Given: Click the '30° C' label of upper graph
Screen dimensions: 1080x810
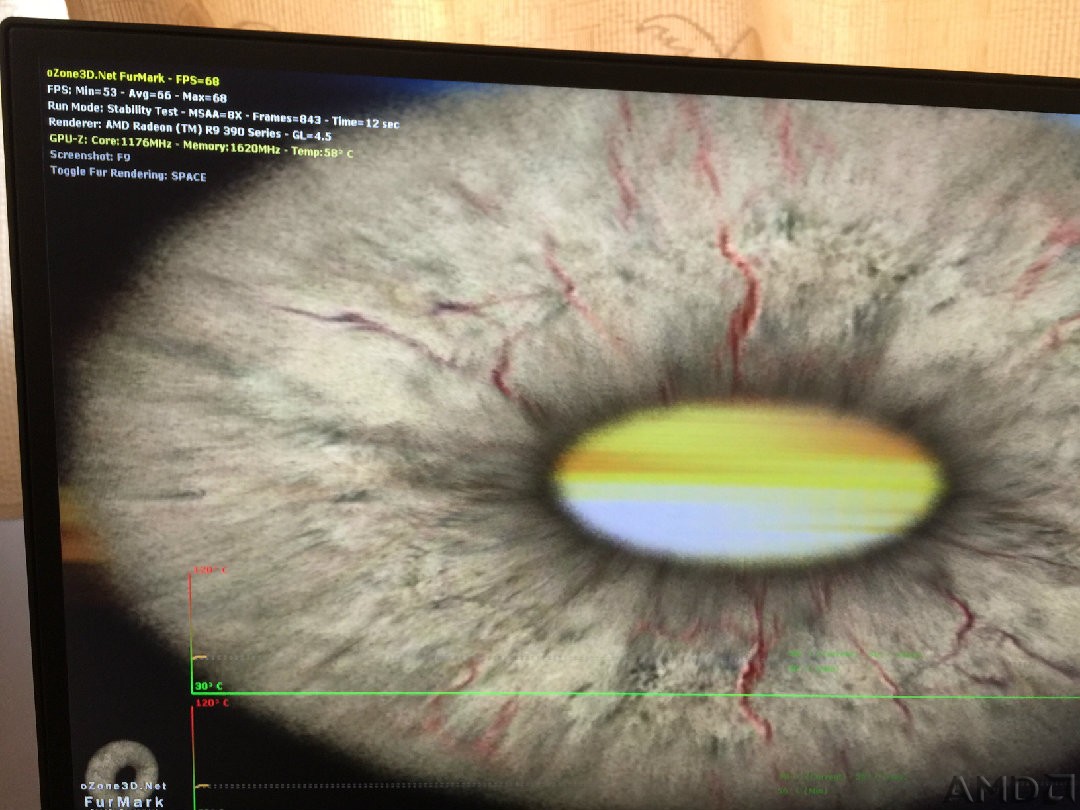Looking at the screenshot, I should click(x=208, y=686).
